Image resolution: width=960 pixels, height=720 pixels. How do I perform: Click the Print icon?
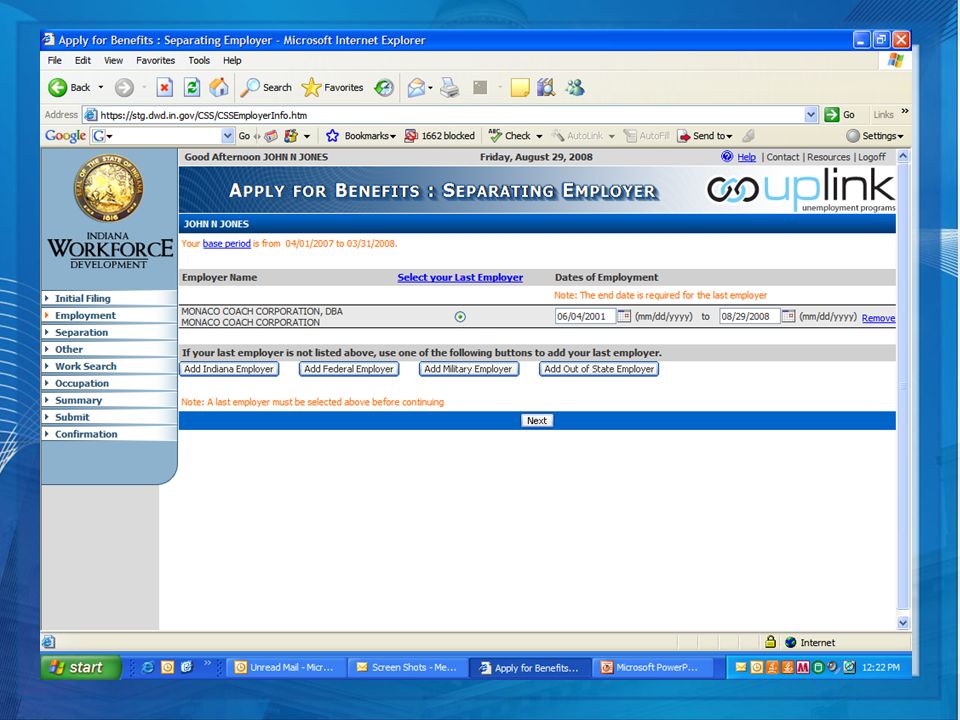pyautogui.click(x=450, y=88)
